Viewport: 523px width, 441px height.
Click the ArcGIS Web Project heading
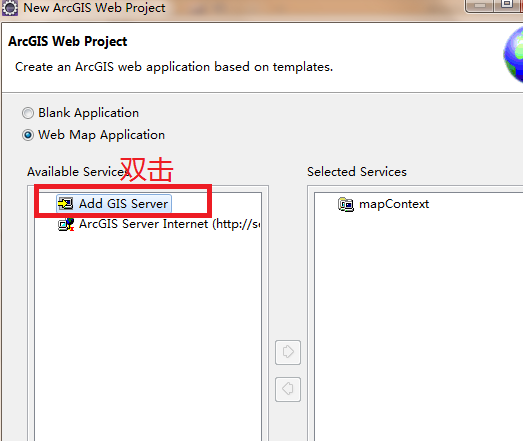point(68,42)
